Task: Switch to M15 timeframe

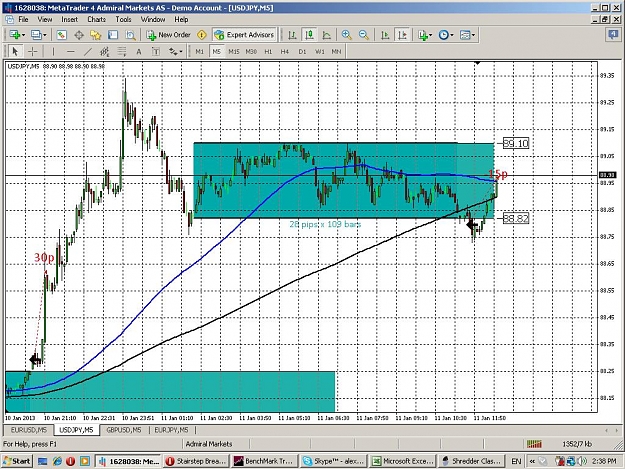Action: (x=234, y=51)
